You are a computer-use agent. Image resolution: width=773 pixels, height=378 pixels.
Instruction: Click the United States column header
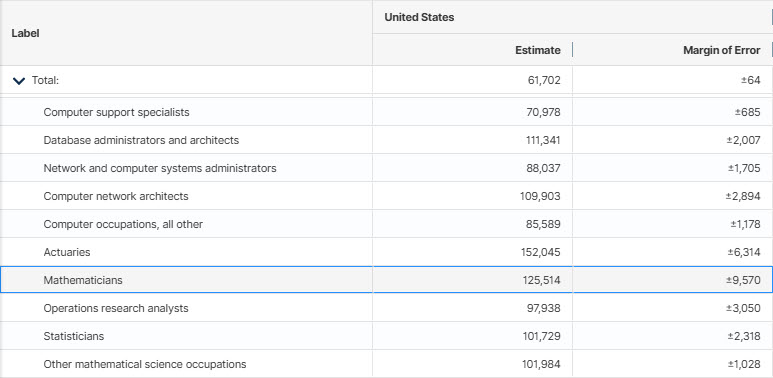point(420,17)
